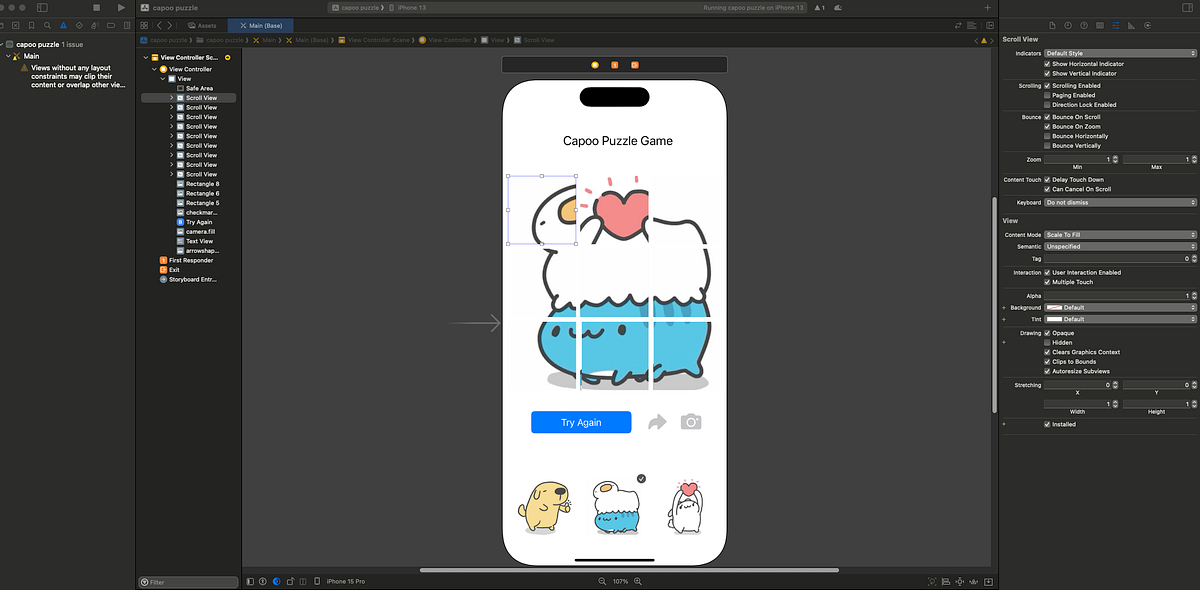Open the History inspector clock icon
Screen dimensions: 1200x590
coord(1069,25)
